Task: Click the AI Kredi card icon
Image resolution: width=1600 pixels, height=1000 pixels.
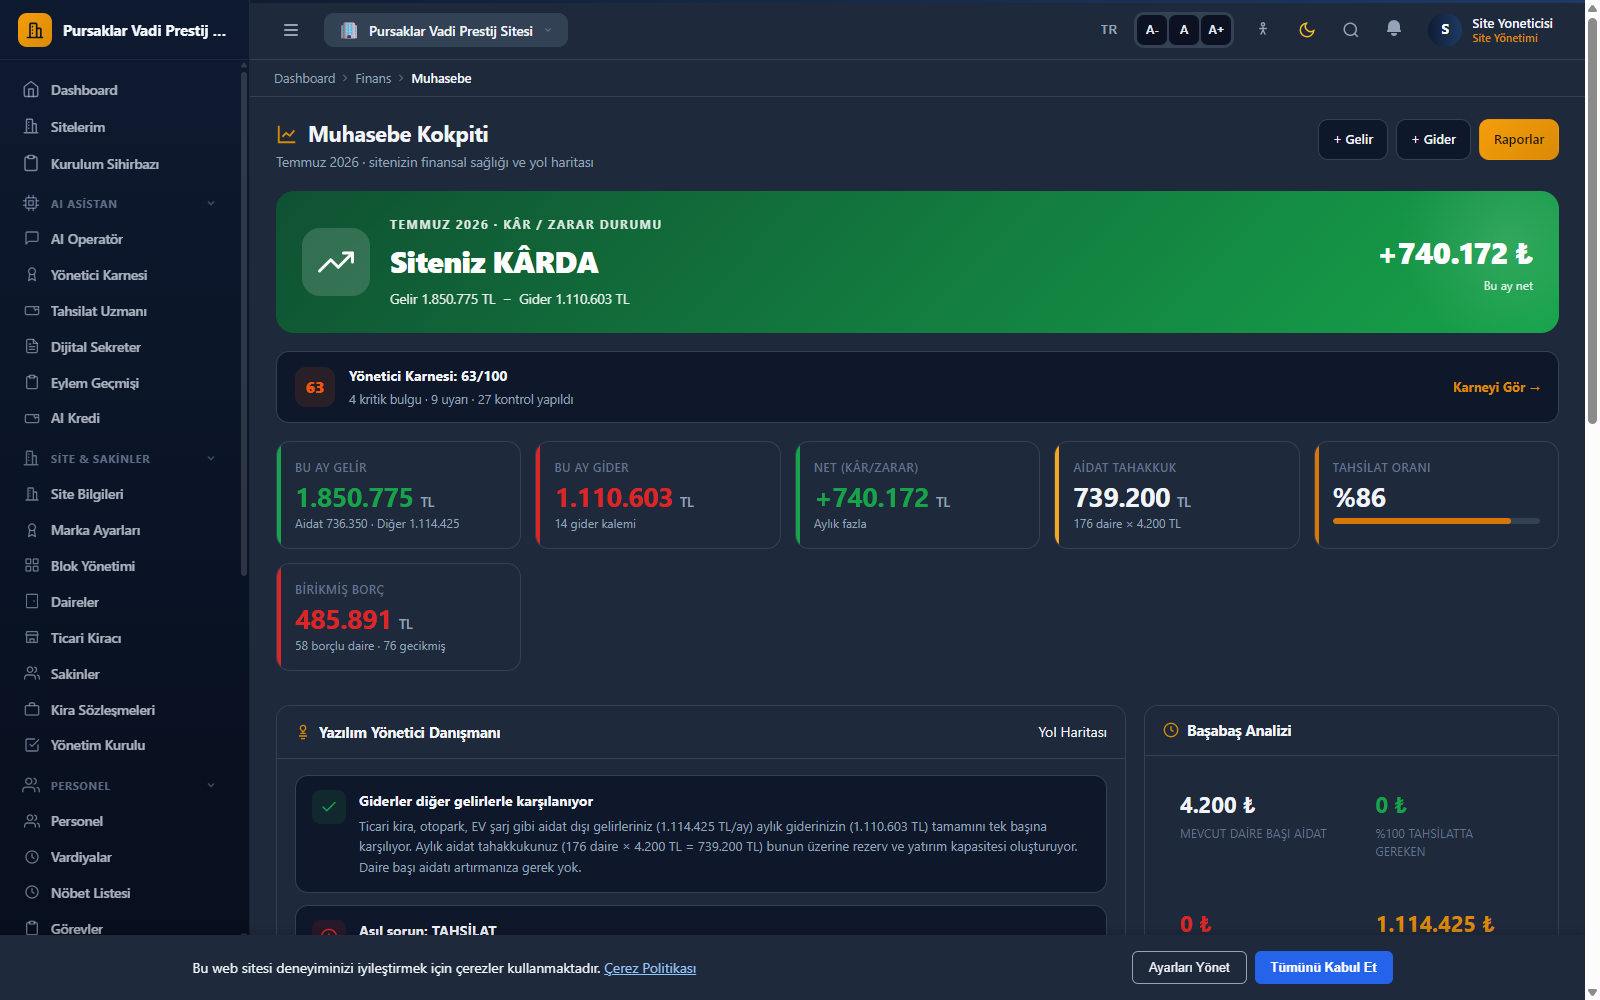Action: pos(32,418)
